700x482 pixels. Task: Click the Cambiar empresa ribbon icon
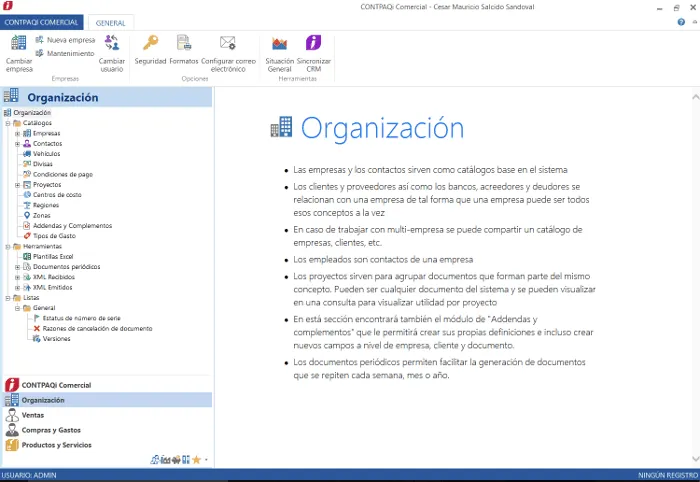(x=19, y=43)
